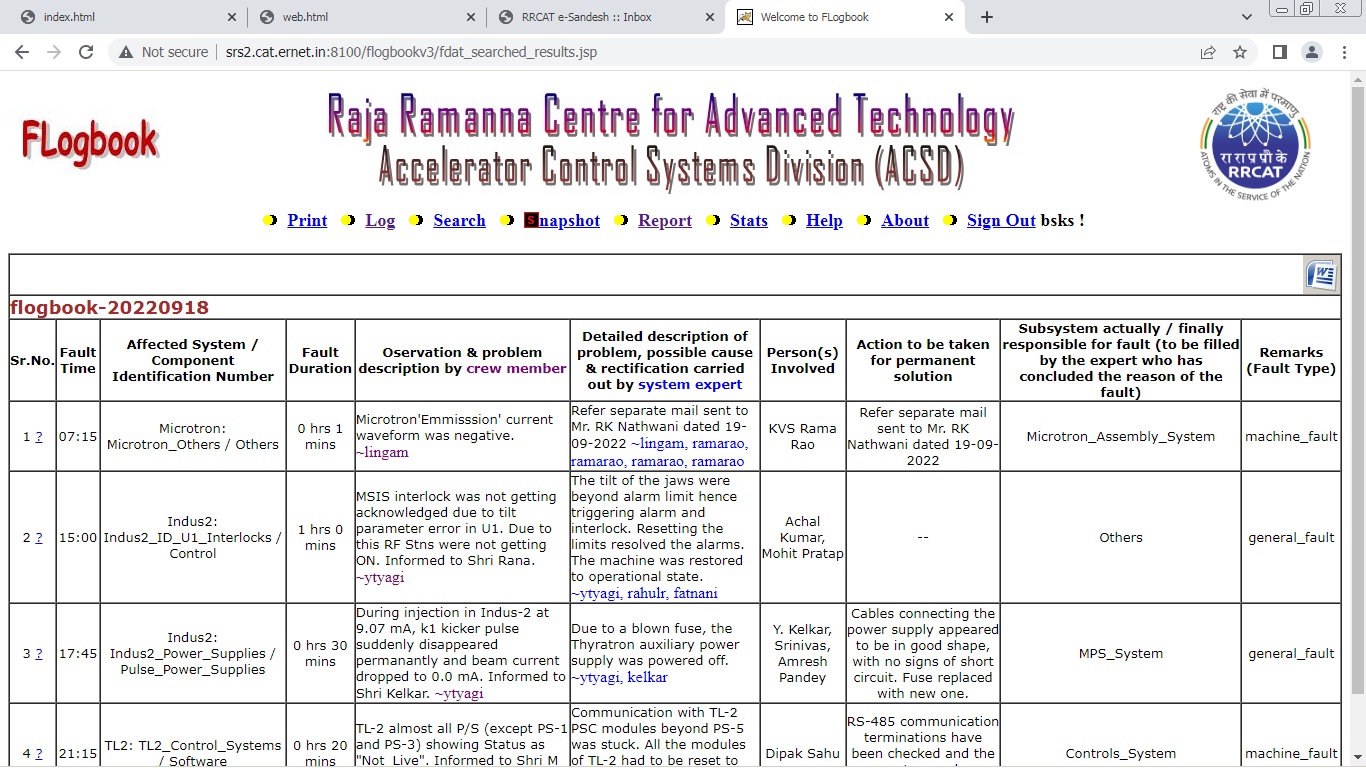1366x768 pixels.
Task: Click the ? link in row 1
Action: 39,437
